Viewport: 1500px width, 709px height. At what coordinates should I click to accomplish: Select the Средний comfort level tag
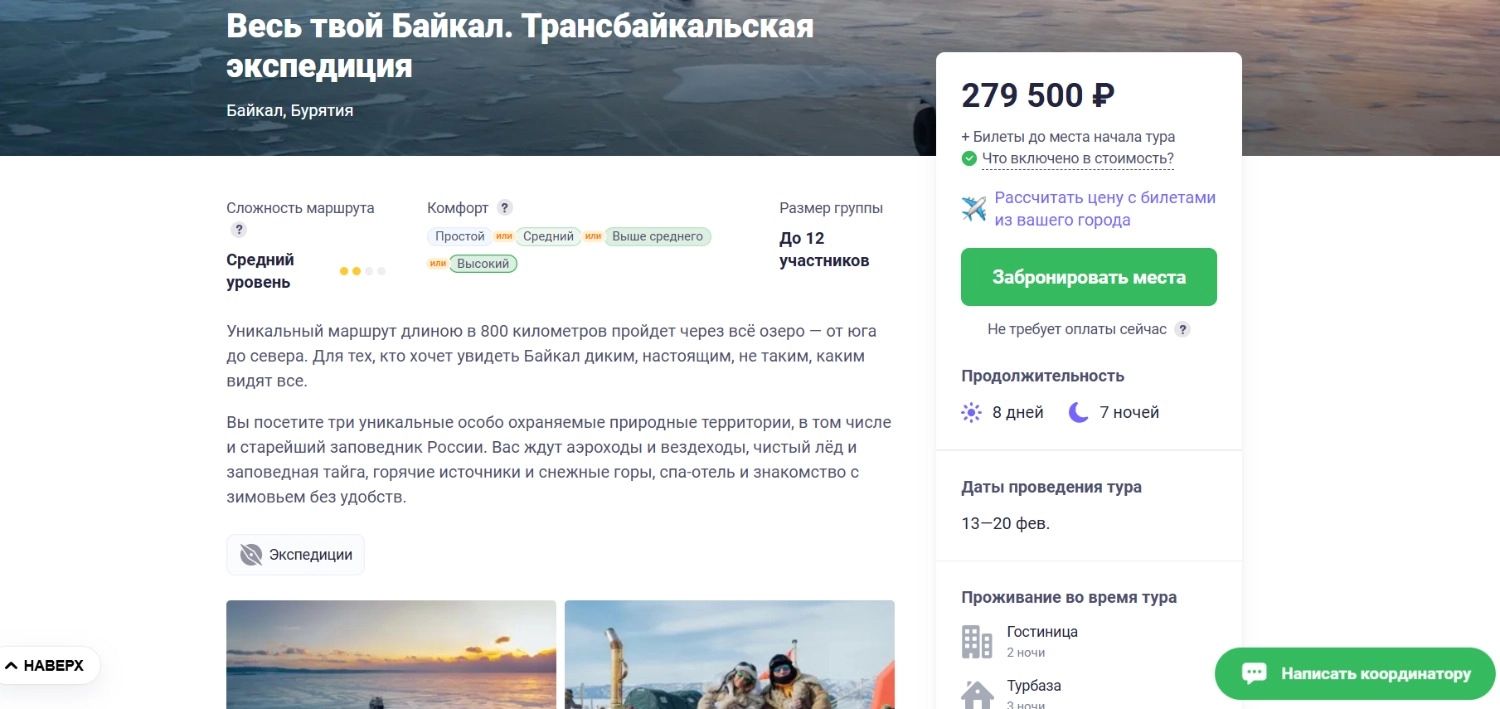(x=549, y=237)
